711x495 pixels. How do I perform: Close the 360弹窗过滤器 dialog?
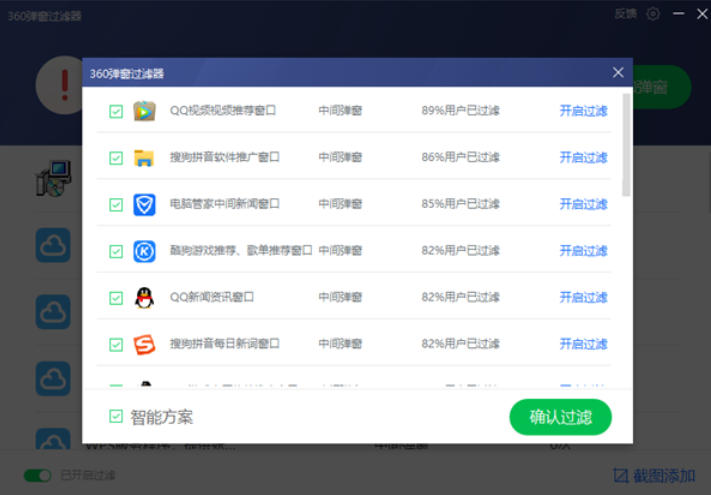(618, 73)
